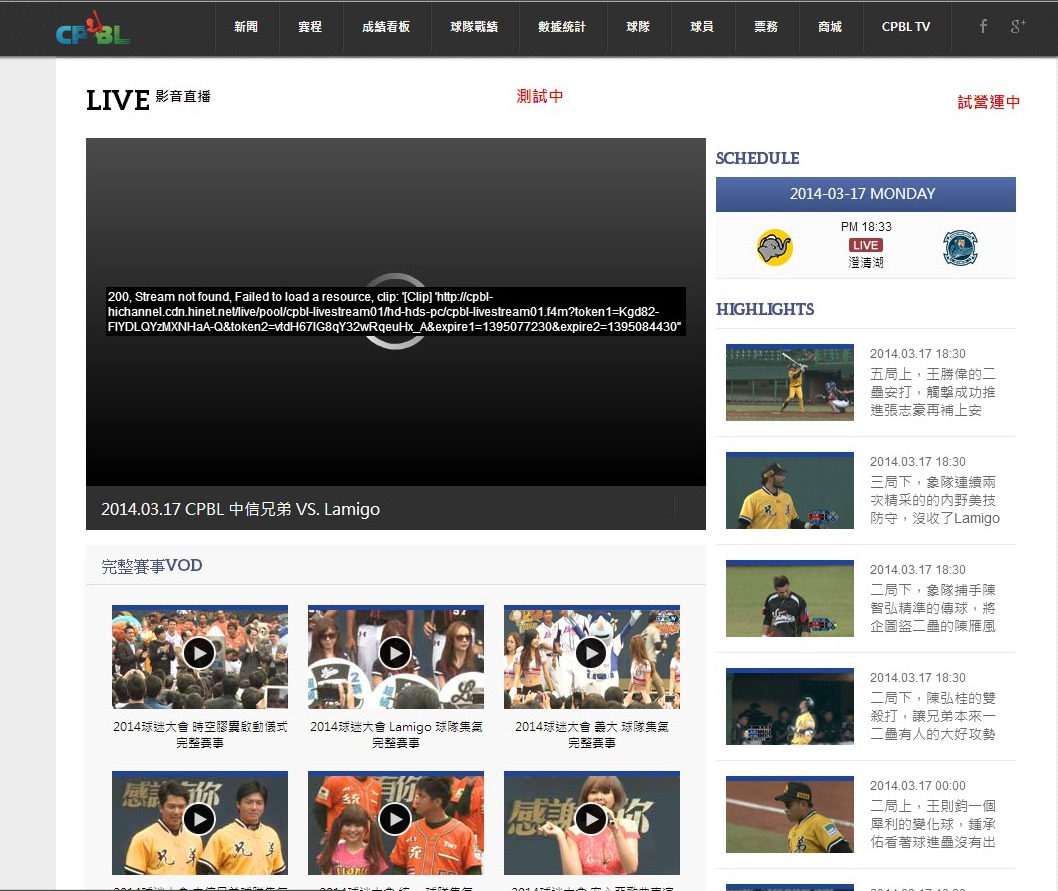
Task: Open the 成績看板 menu
Action: (387, 27)
